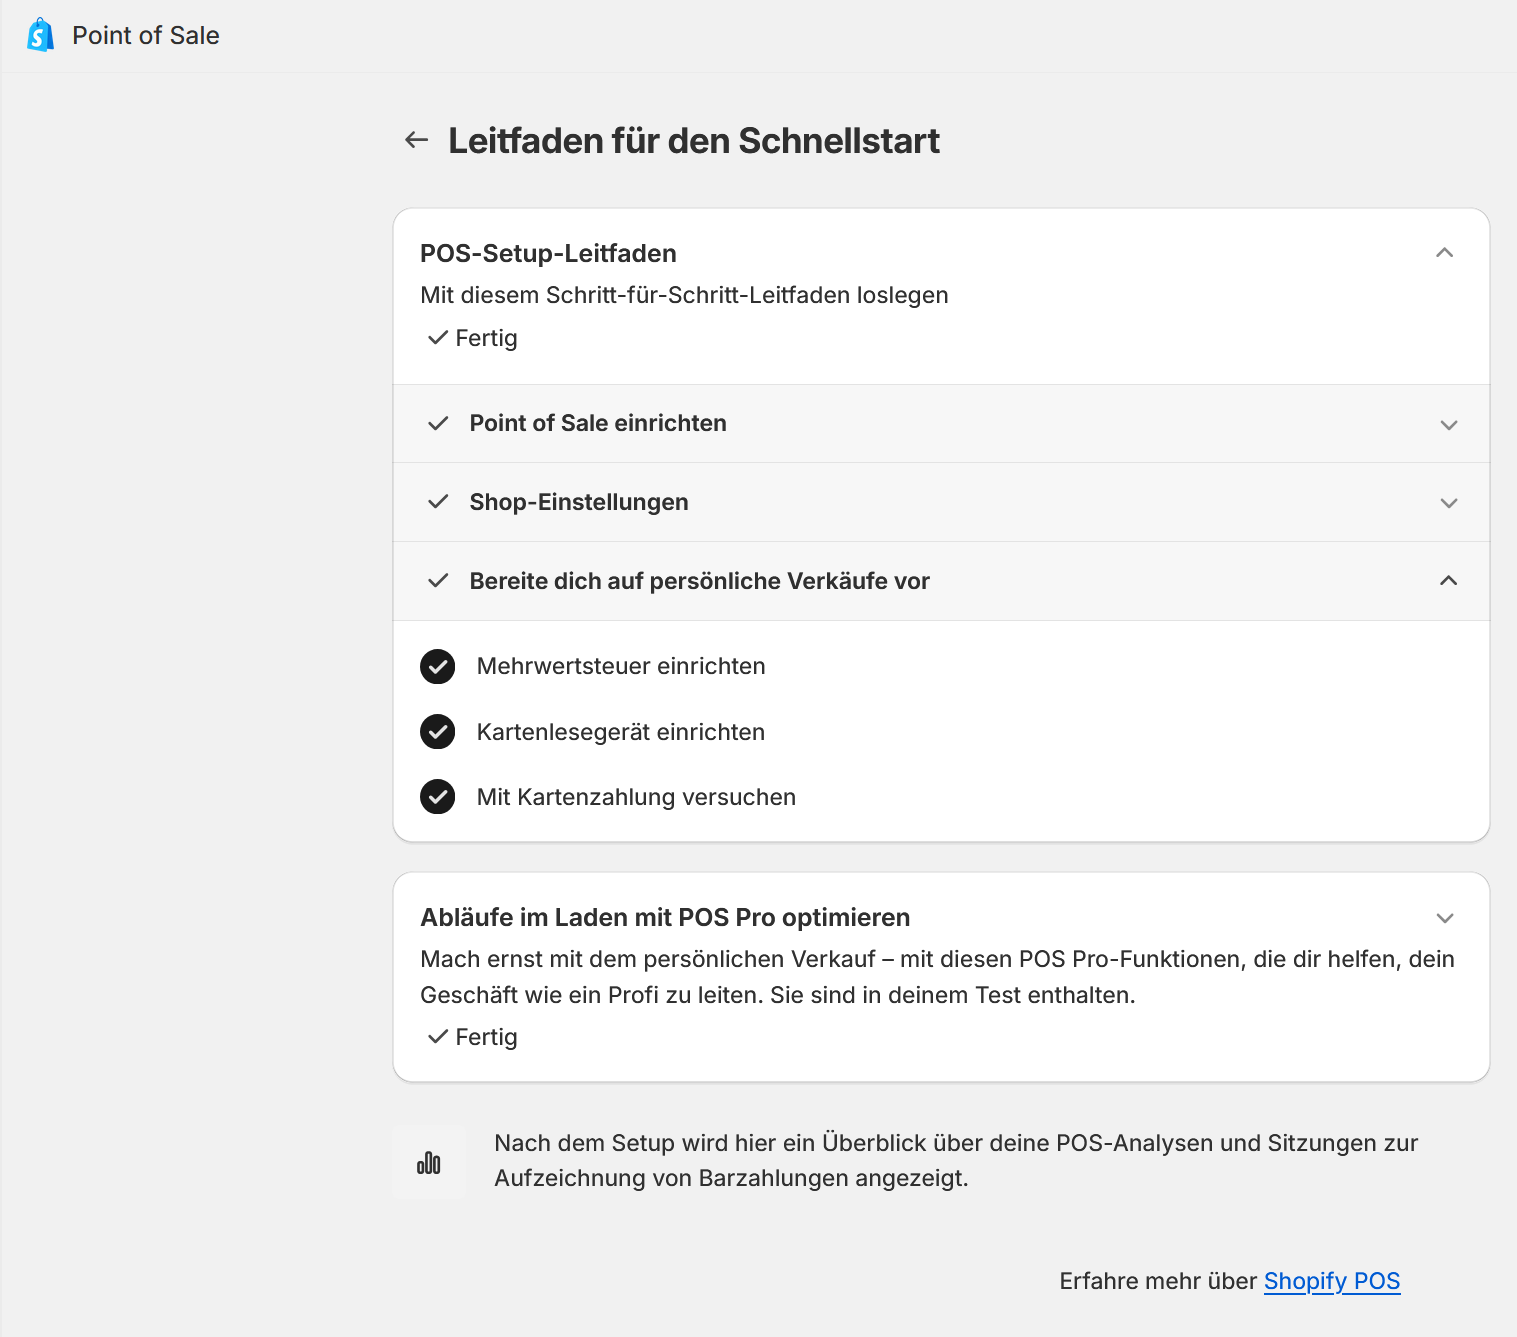Viewport: 1517px width, 1337px height.
Task: Click checkmark icon beside Shop-Einstellungen
Action: pyautogui.click(x=438, y=502)
